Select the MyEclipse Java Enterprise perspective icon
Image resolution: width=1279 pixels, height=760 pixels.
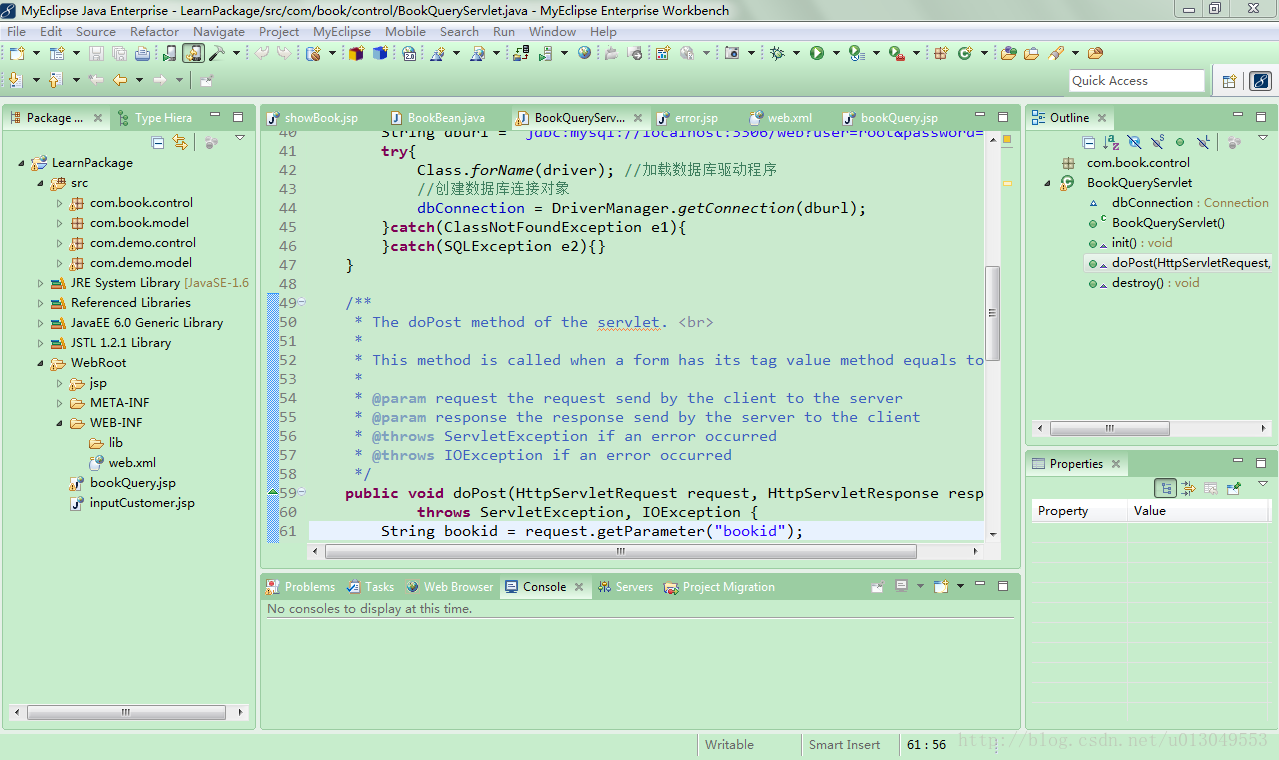(1260, 81)
